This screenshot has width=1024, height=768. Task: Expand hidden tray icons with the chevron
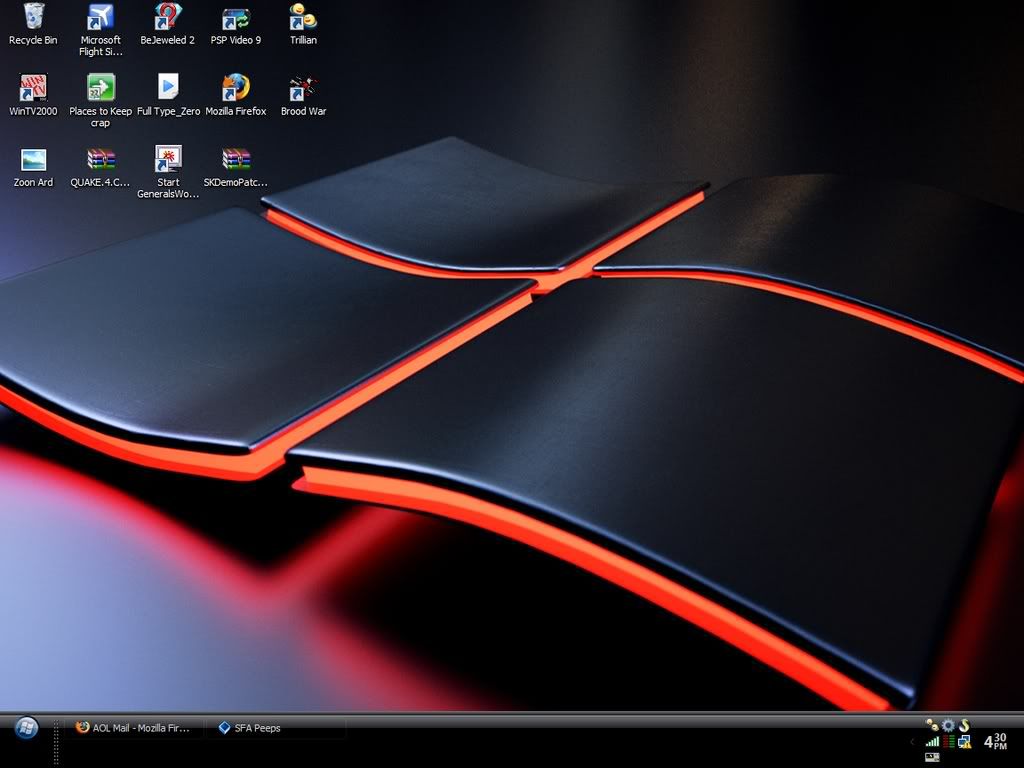(x=913, y=741)
